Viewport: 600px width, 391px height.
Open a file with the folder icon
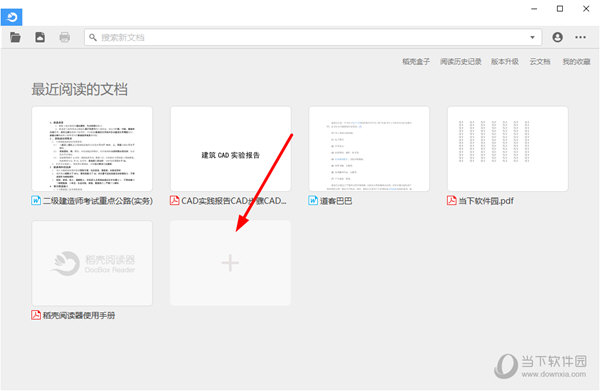pyautogui.click(x=15, y=37)
